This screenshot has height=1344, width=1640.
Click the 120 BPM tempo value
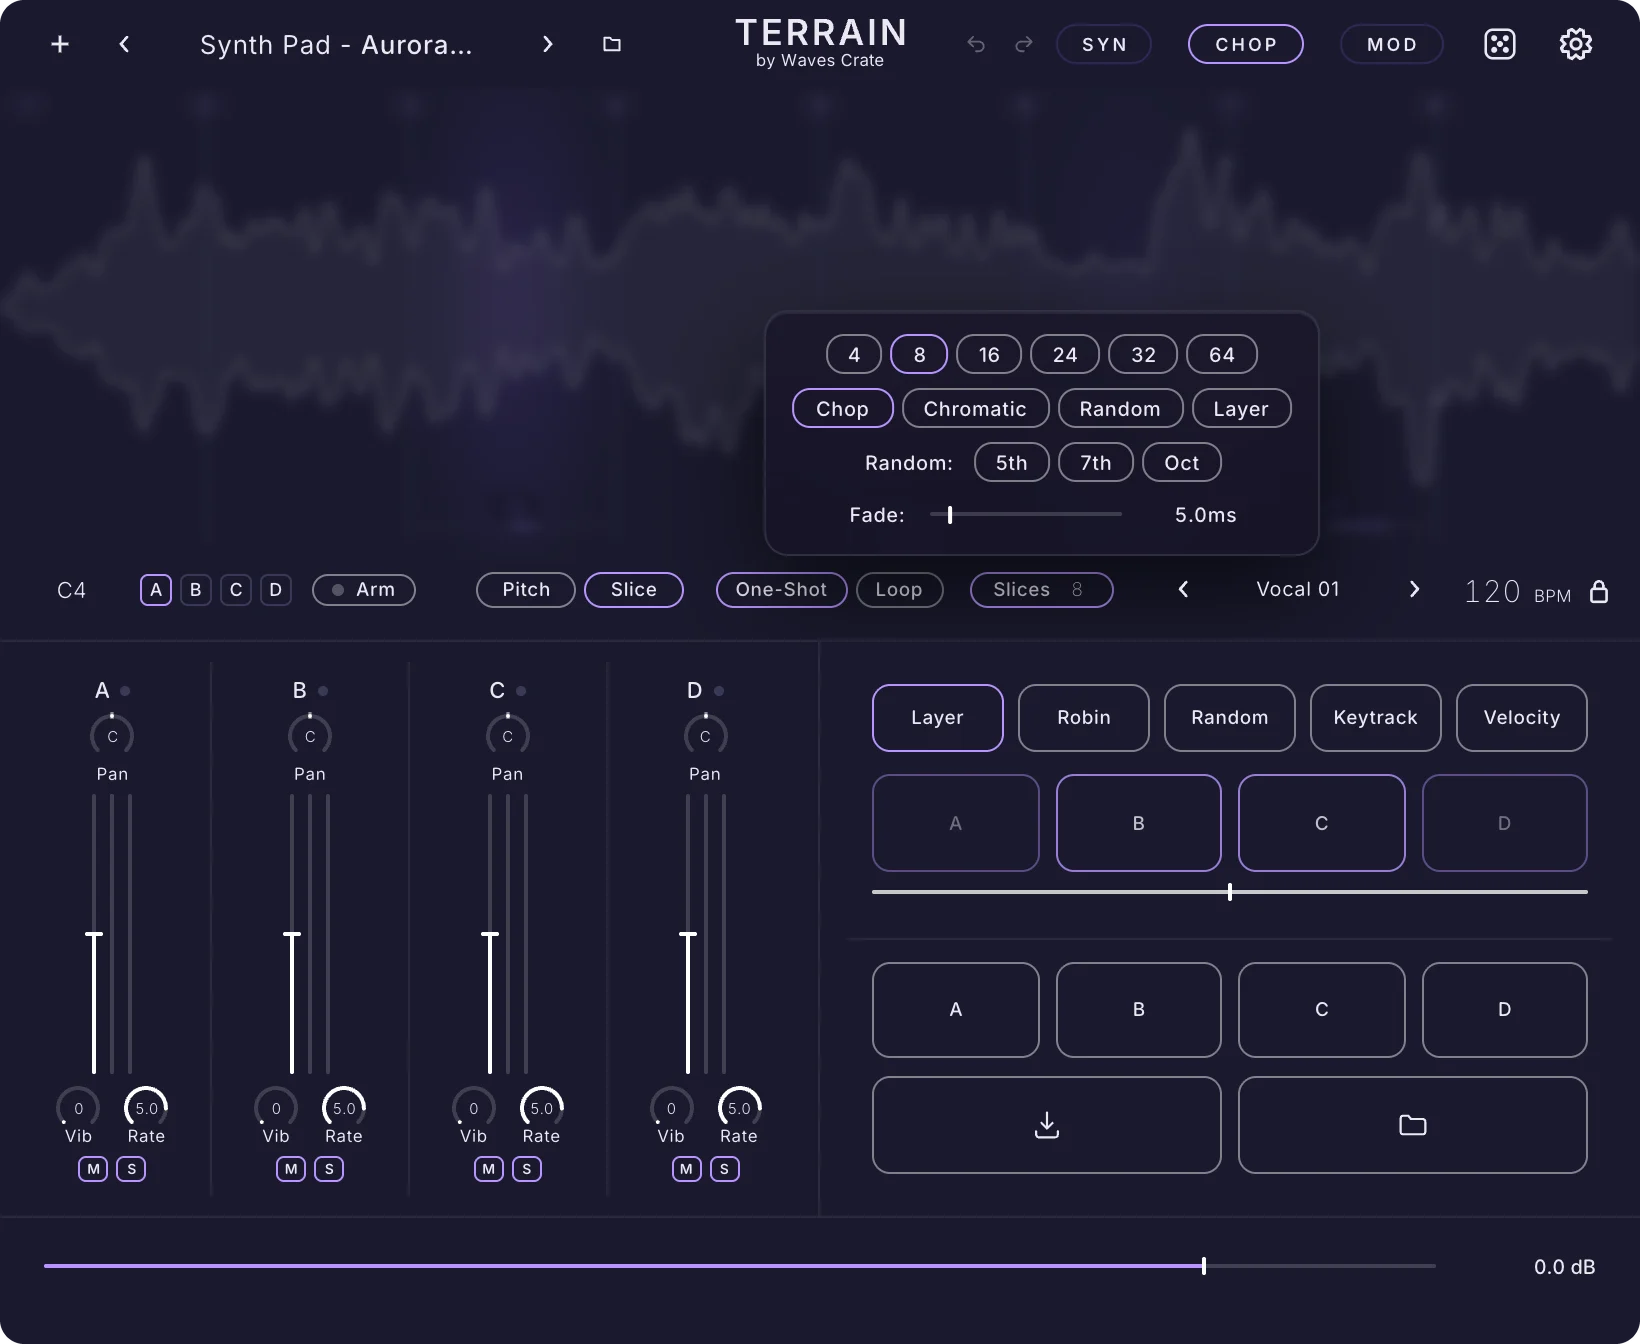pos(1492,591)
